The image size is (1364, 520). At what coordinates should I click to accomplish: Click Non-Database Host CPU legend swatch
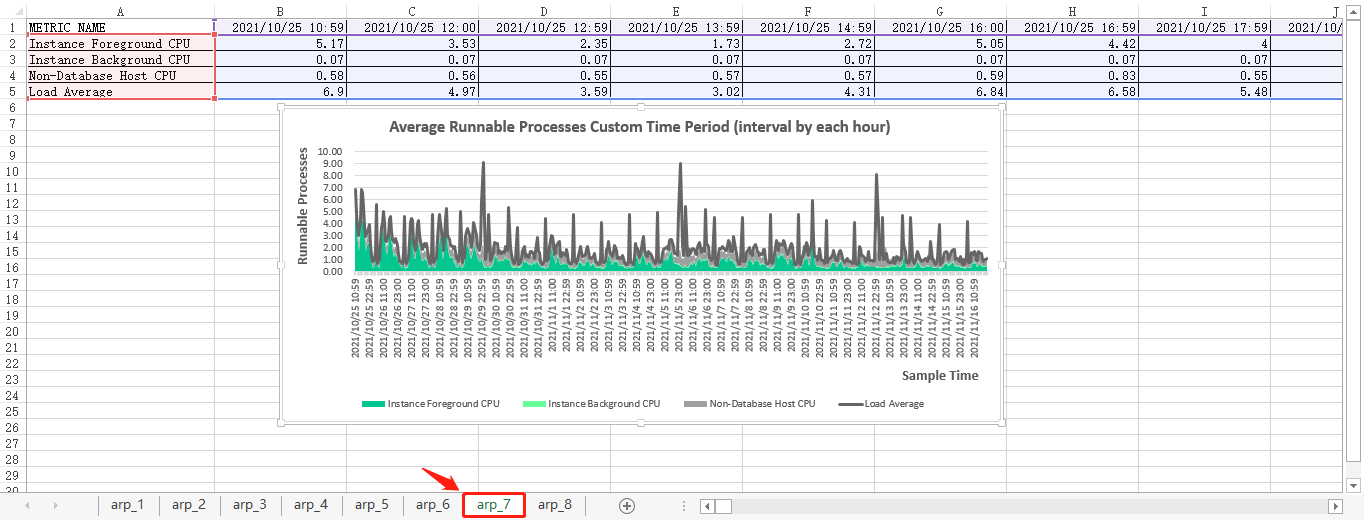point(695,404)
